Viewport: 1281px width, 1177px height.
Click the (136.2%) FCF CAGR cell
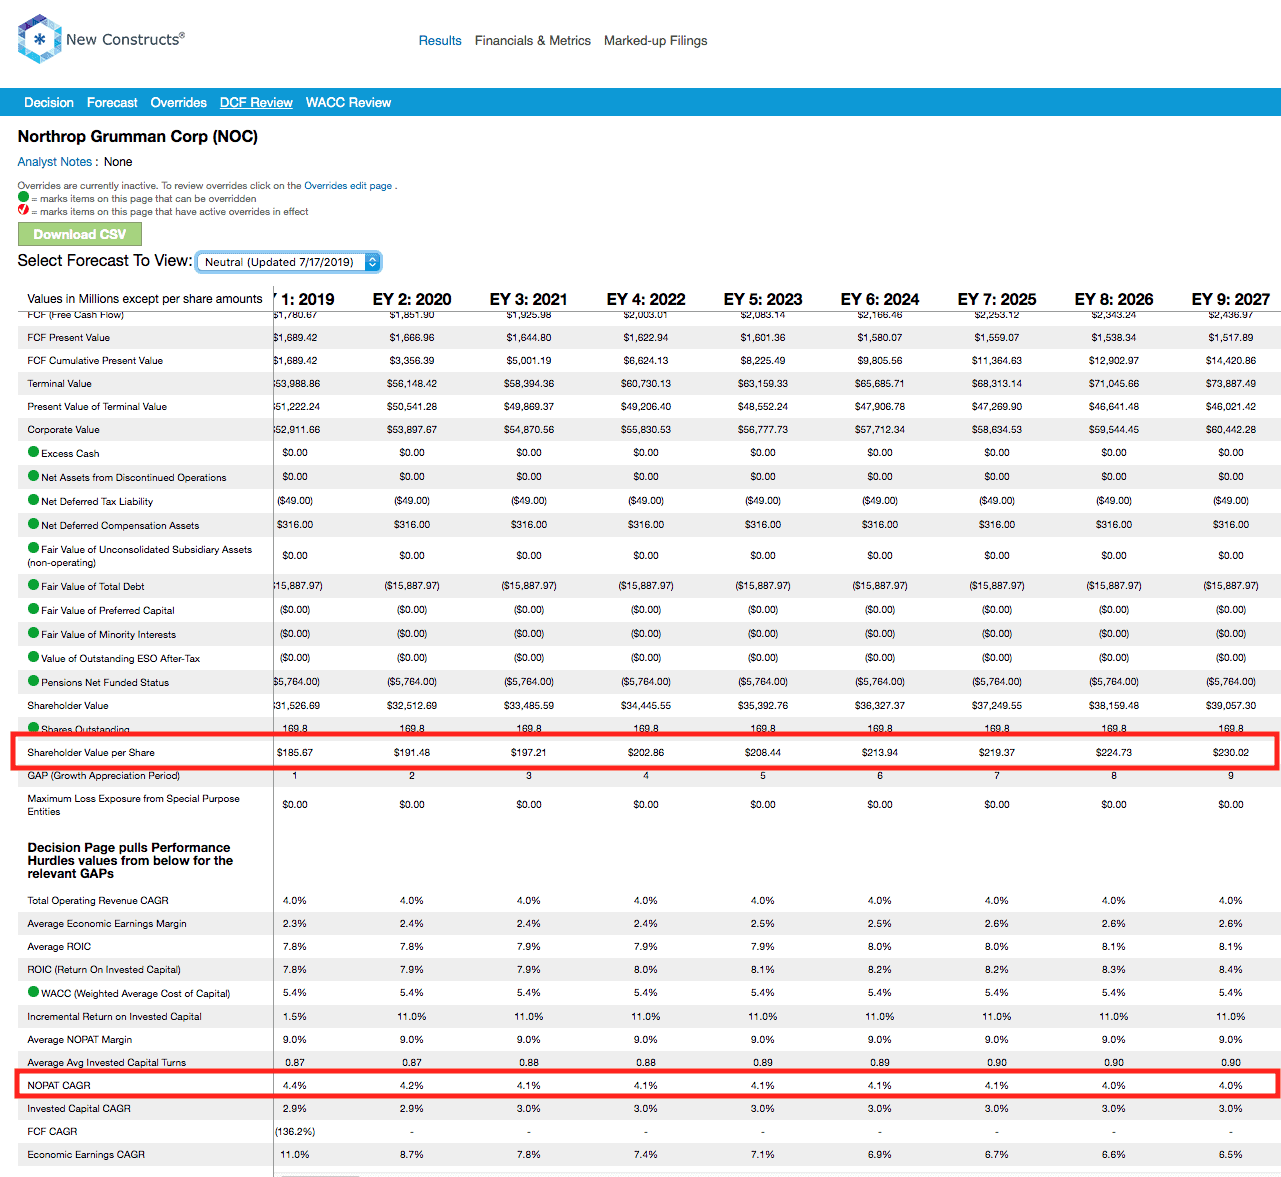295,1132
